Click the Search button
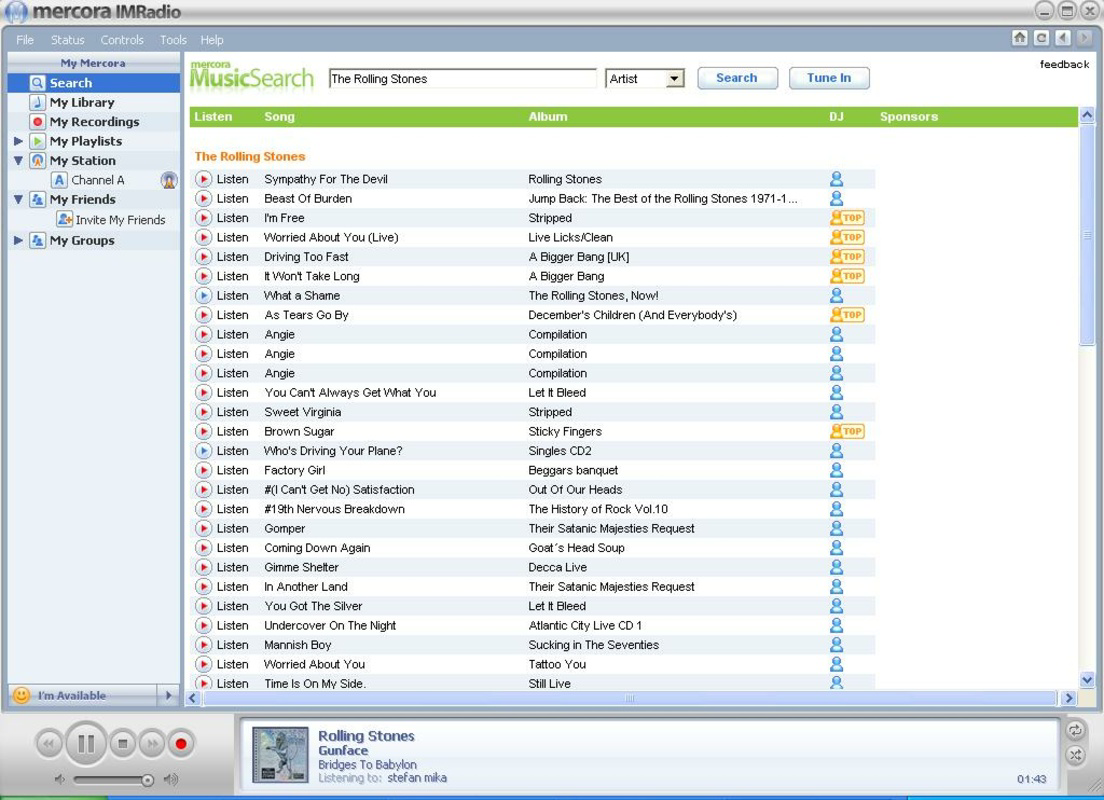This screenshot has width=1104, height=800. pyautogui.click(x=737, y=78)
